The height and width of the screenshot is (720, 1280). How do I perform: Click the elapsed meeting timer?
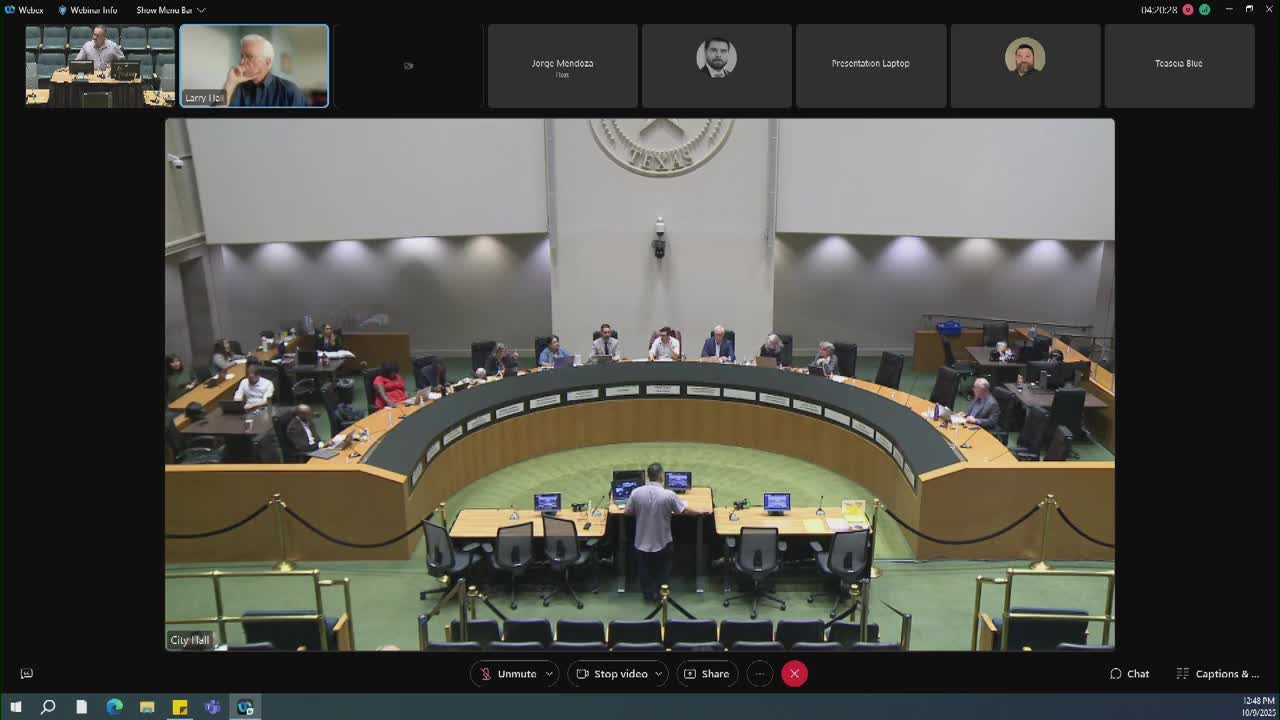1159,10
